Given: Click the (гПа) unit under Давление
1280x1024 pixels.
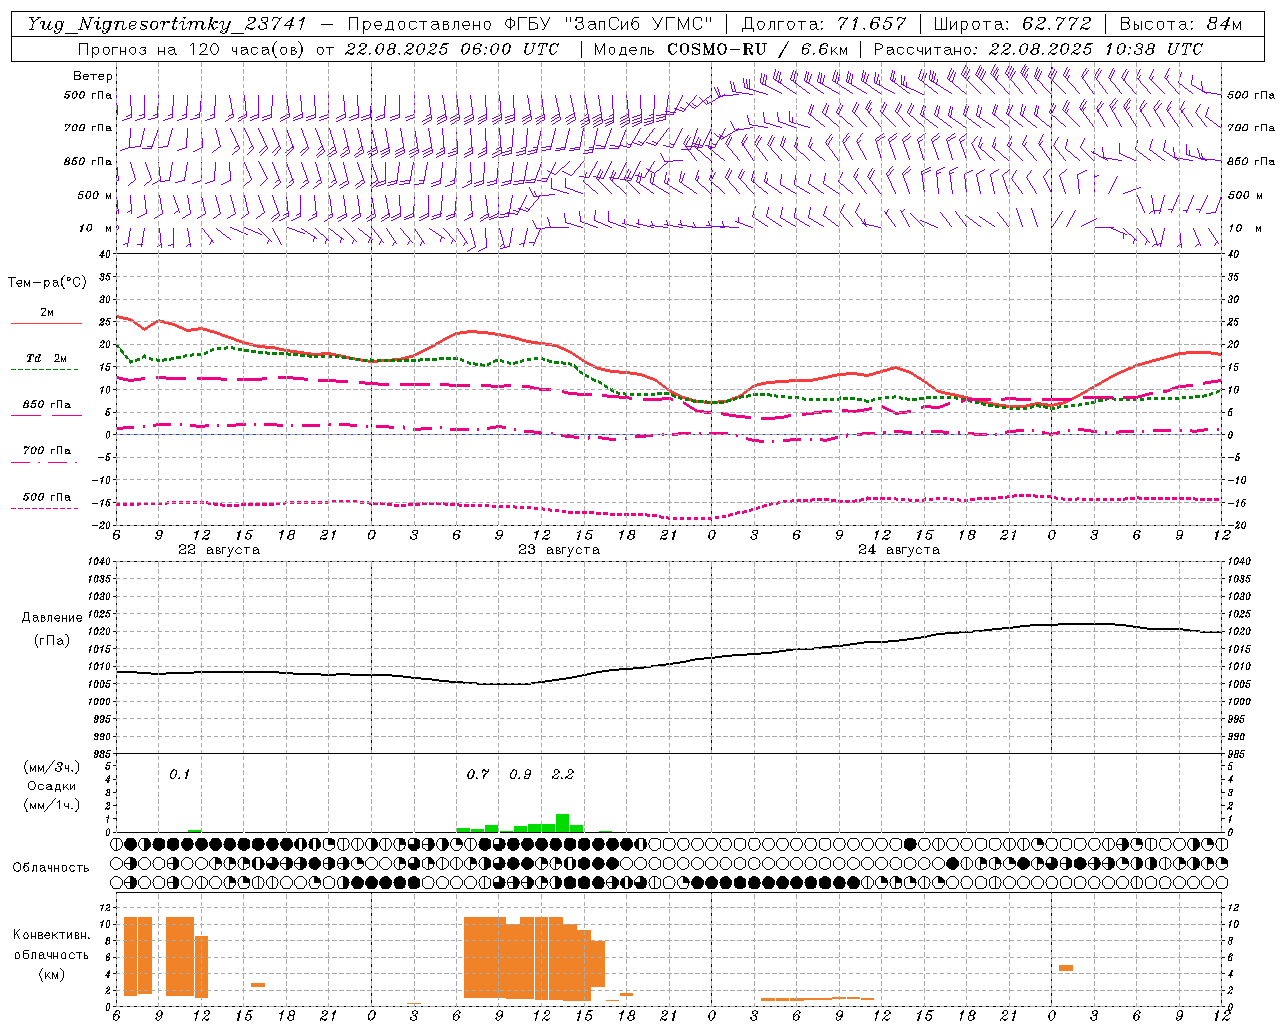Looking at the screenshot, I should coord(52,641).
